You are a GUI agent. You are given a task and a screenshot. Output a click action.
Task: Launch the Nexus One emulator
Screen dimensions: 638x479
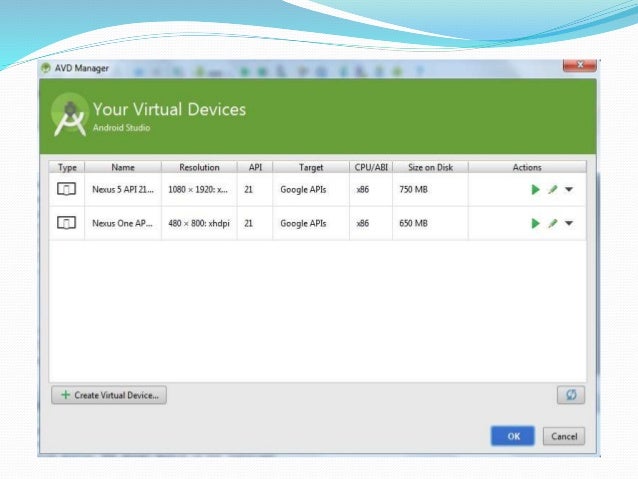click(x=535, y=223)
